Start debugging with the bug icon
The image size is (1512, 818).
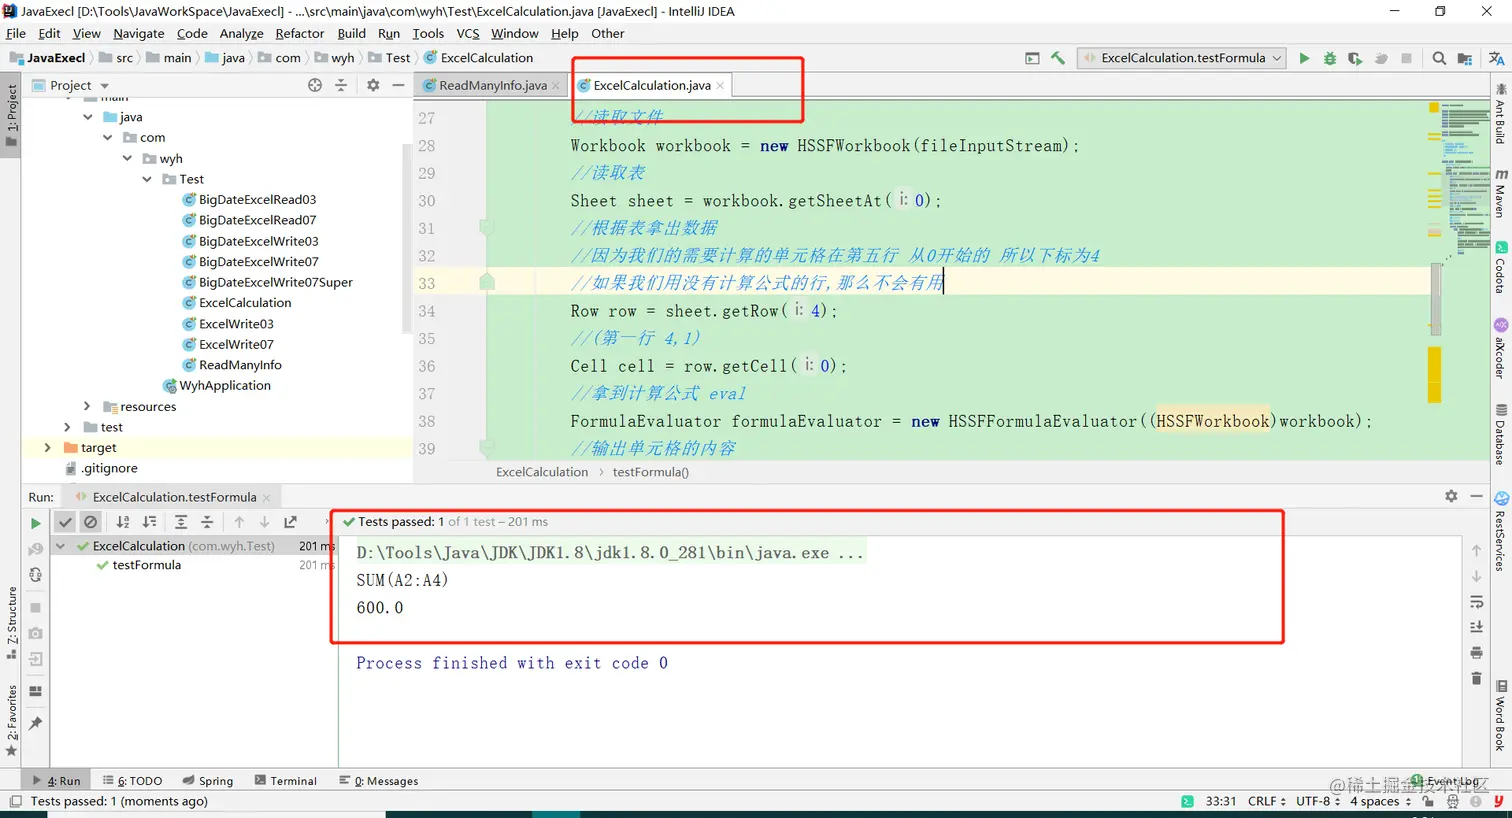[1330, 58]
